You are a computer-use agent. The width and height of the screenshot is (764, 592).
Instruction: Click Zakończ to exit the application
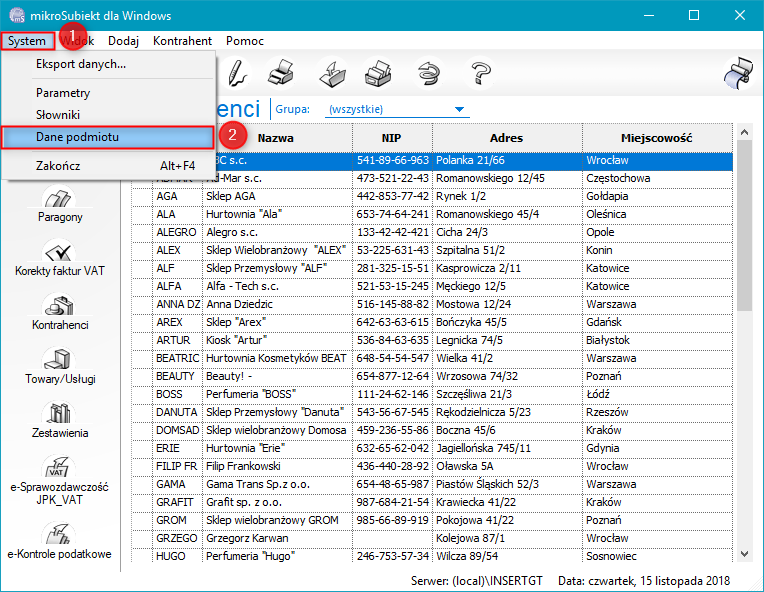58,165
